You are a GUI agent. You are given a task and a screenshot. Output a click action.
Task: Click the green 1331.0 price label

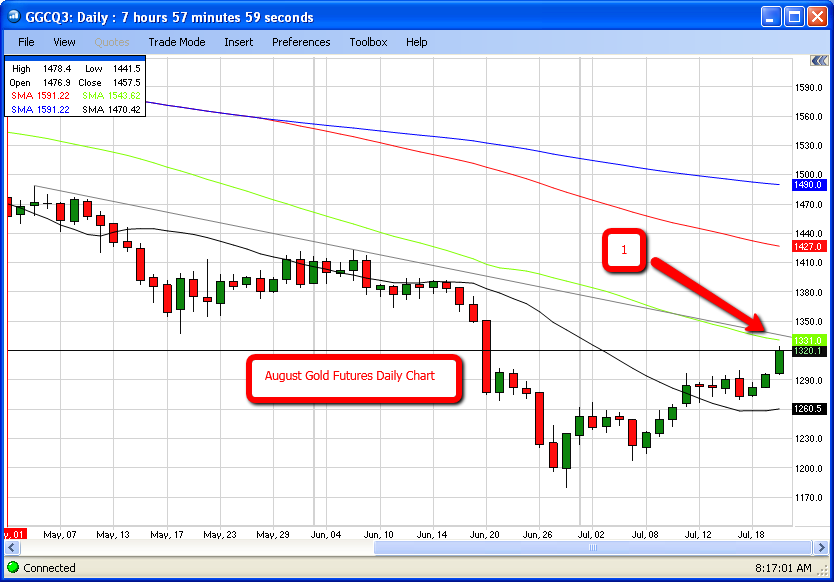click(x=808, y=340)
